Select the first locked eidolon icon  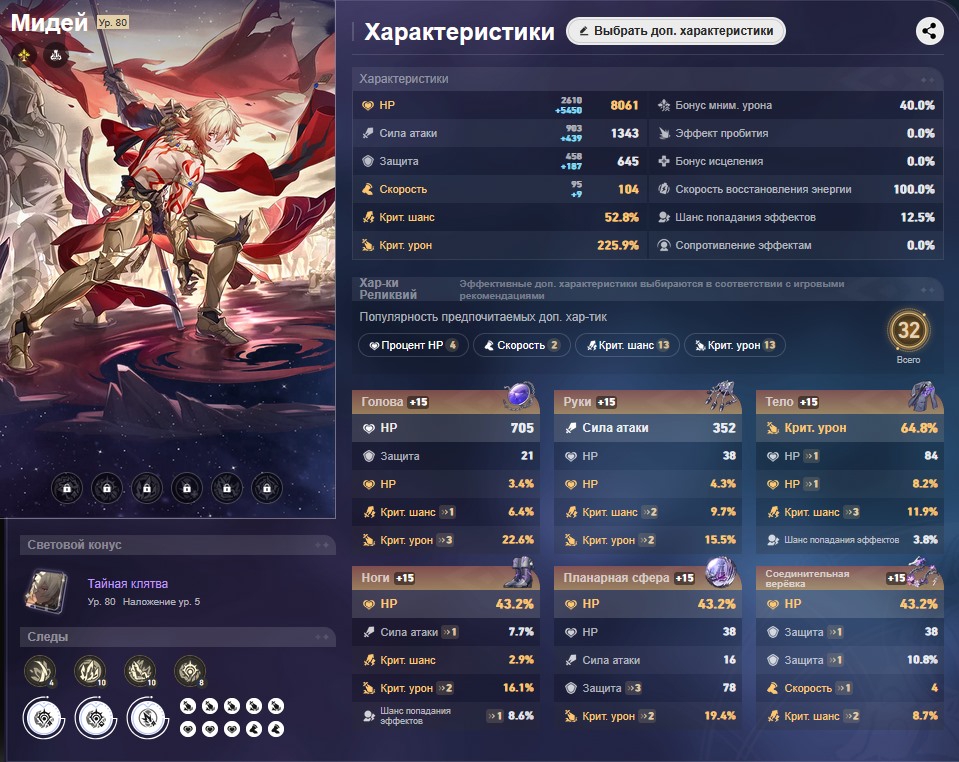tap(67, 488)
